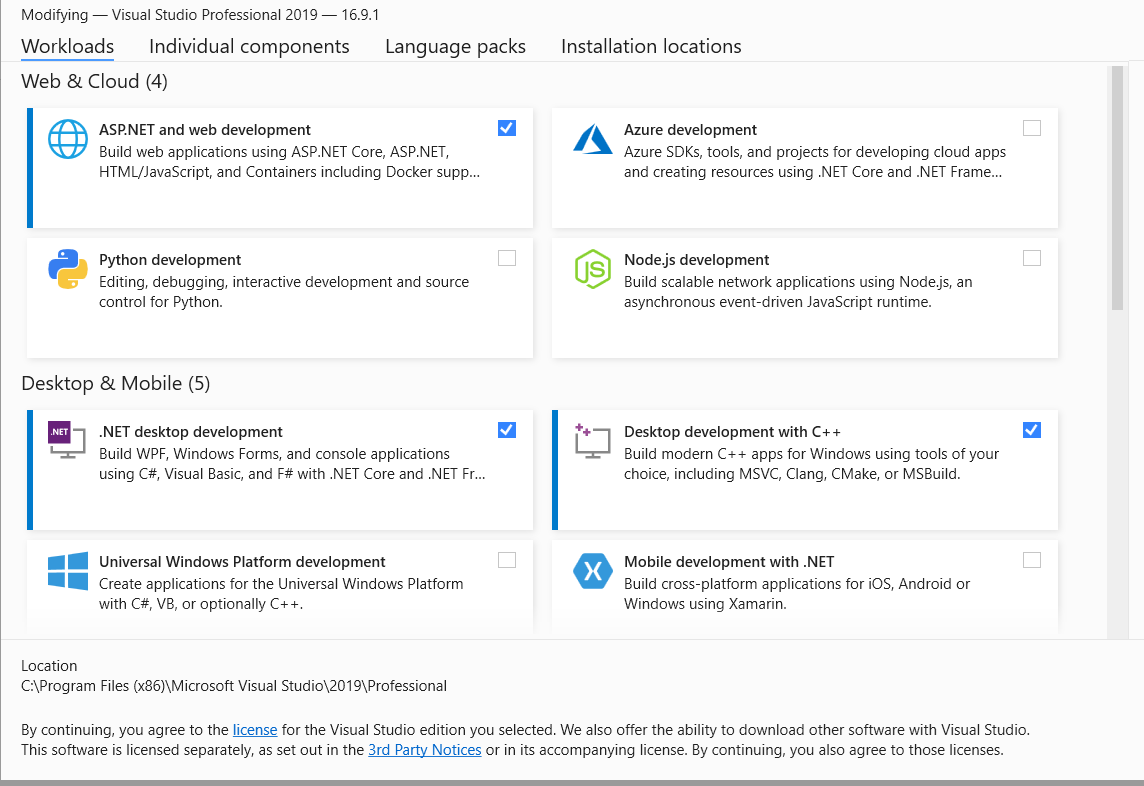Check the Python development workload
The width and height of the screenshot is (1144, 786).
tap(507, 258)
